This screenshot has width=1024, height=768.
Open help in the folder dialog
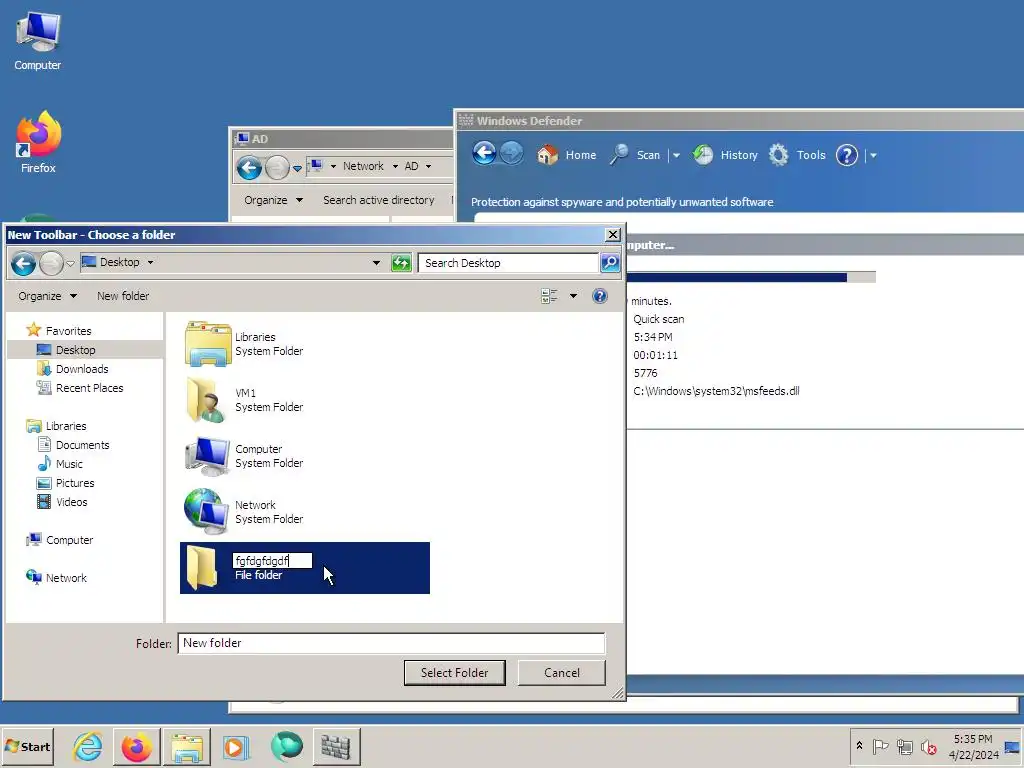pos(600,296)
